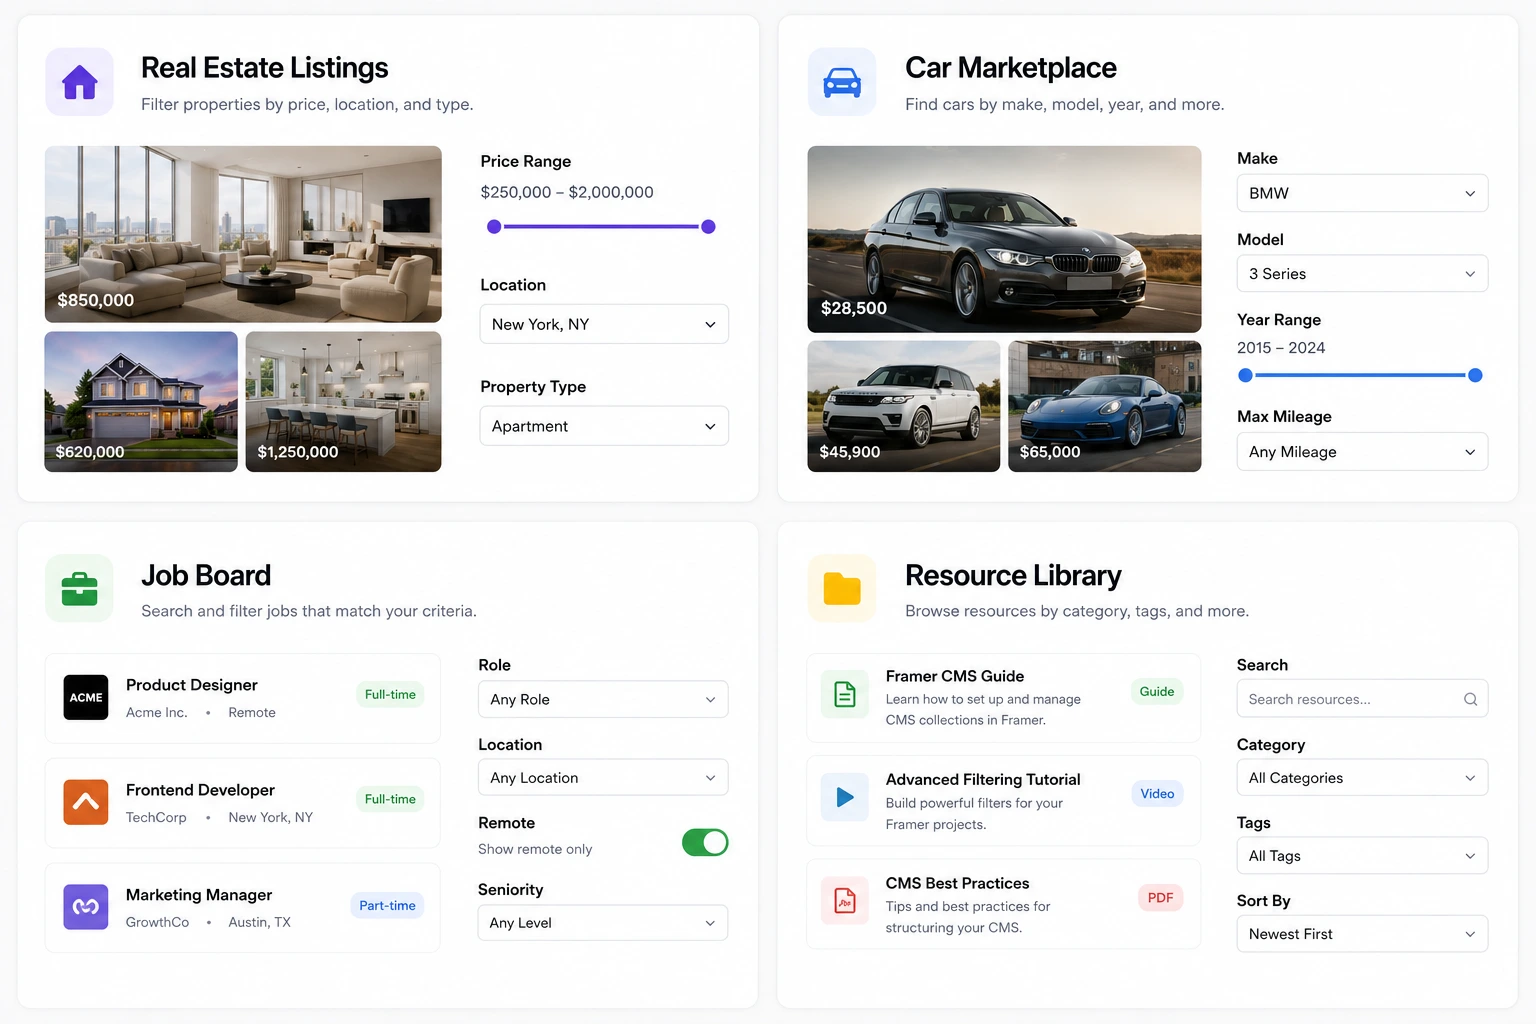1536x1024 pixels.
Task: Click the yellow folder Resource Library icon
Action: click(842, 589)
